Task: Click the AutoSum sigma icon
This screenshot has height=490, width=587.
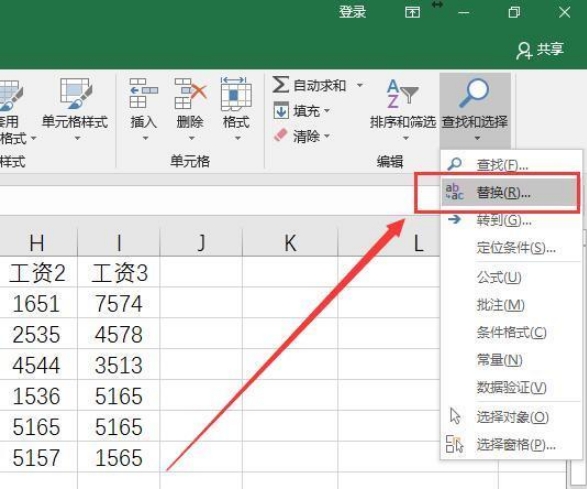Action: pos(281,84)
